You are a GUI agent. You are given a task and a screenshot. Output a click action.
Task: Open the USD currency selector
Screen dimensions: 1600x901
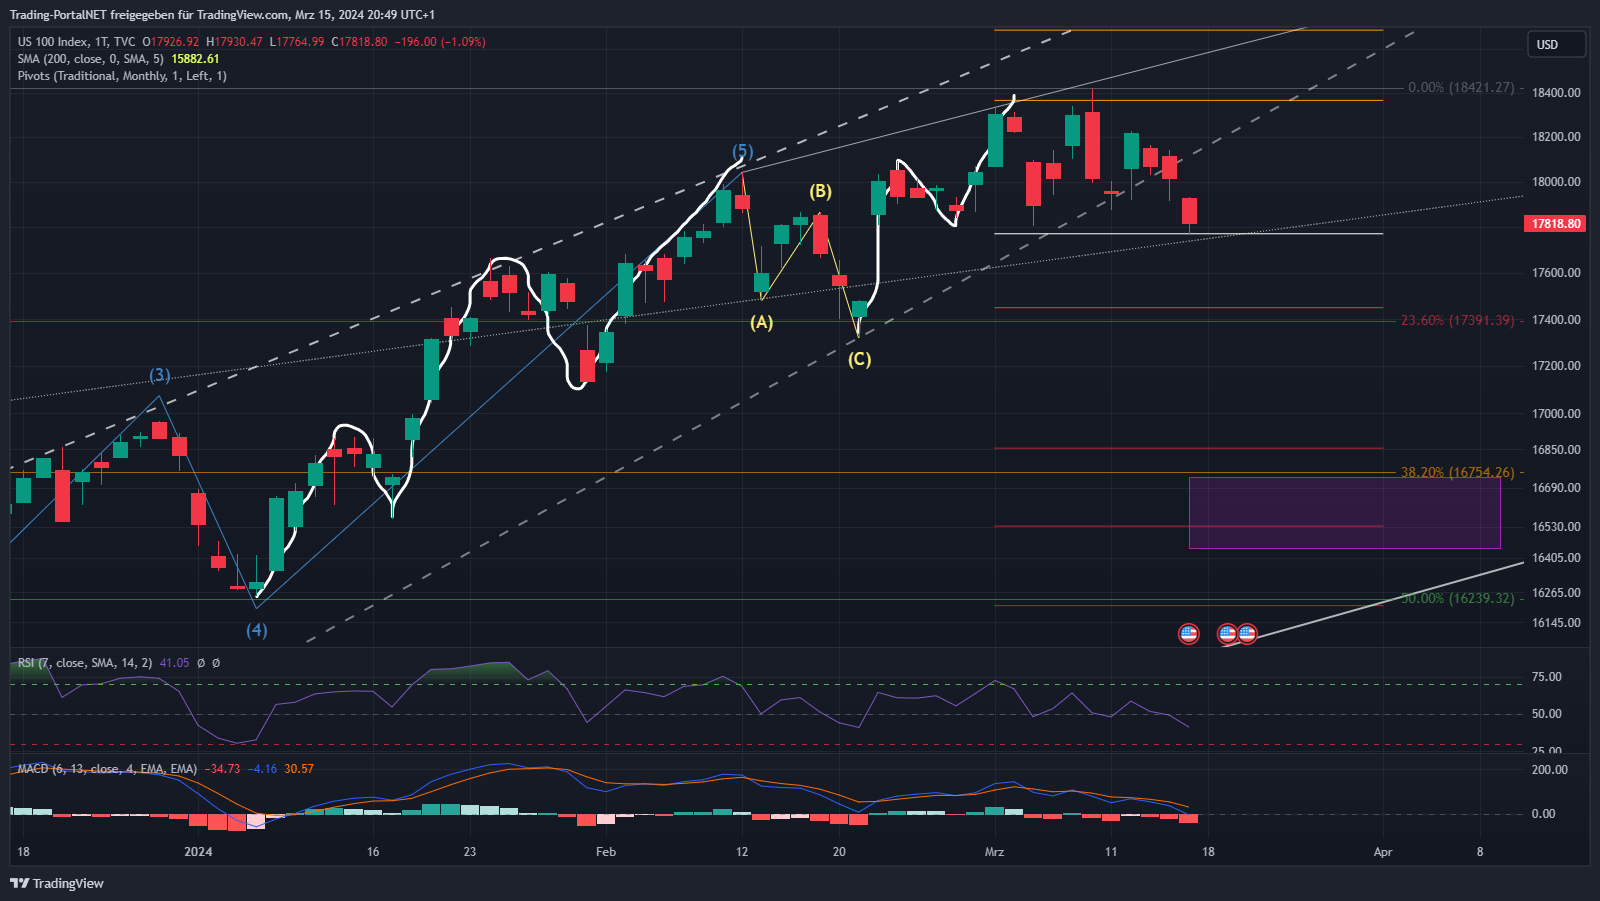coord(1555,44)
